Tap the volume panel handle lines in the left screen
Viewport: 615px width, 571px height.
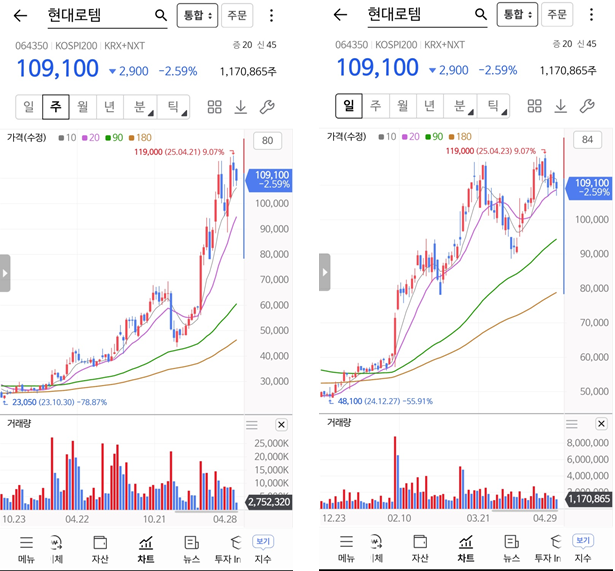252,425
